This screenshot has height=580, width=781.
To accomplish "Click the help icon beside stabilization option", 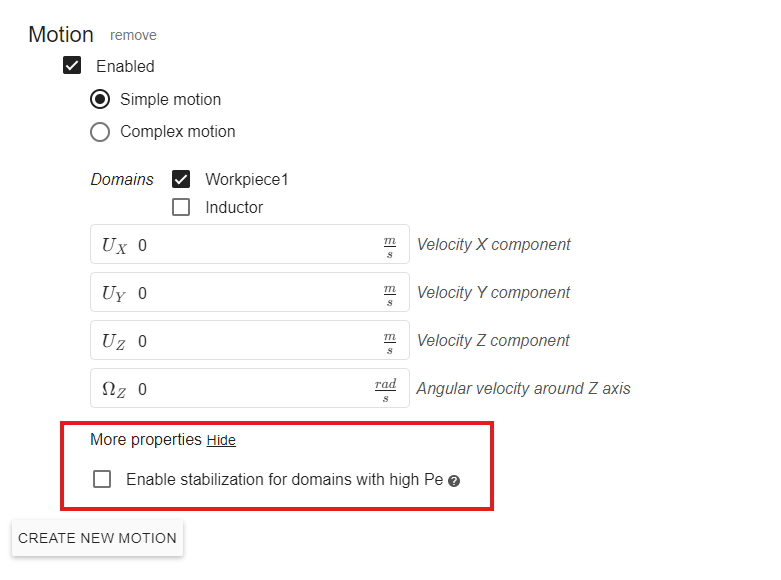I will pos(454,481).
